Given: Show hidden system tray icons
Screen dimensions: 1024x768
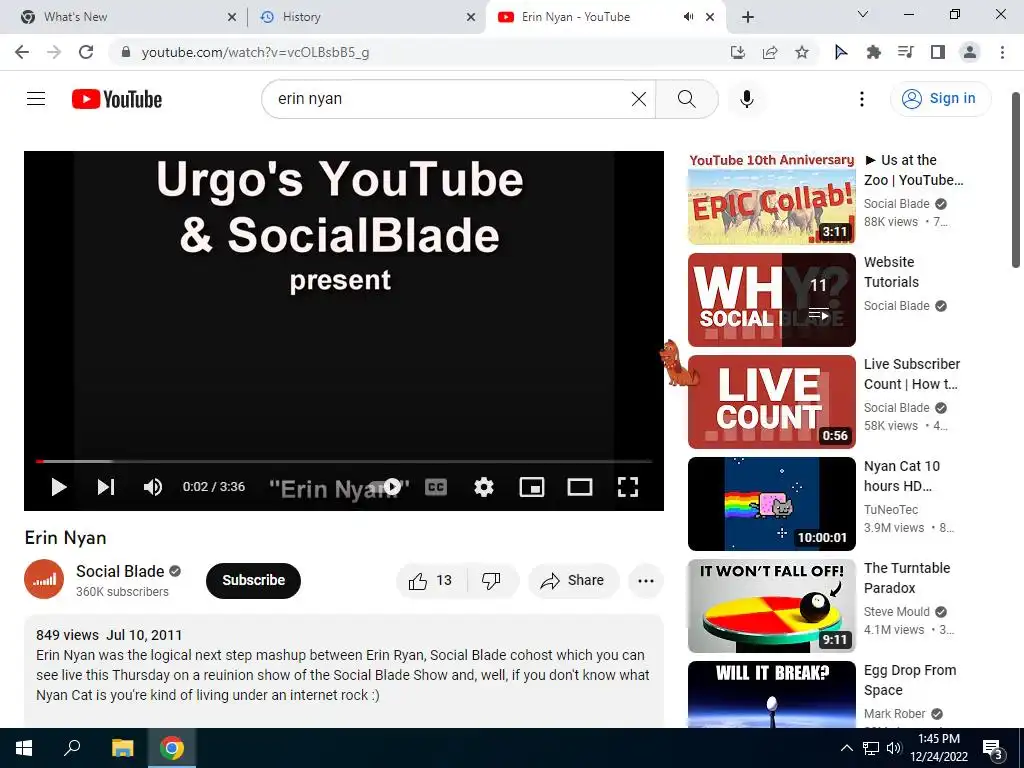Looking at the screenshot, I should 846,748.
